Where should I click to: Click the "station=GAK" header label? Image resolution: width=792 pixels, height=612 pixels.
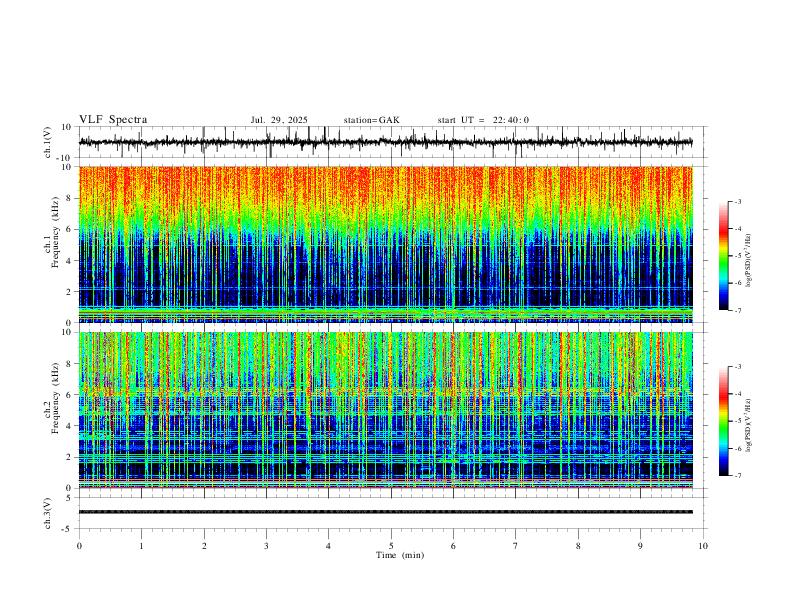click(x=371, y=120)
